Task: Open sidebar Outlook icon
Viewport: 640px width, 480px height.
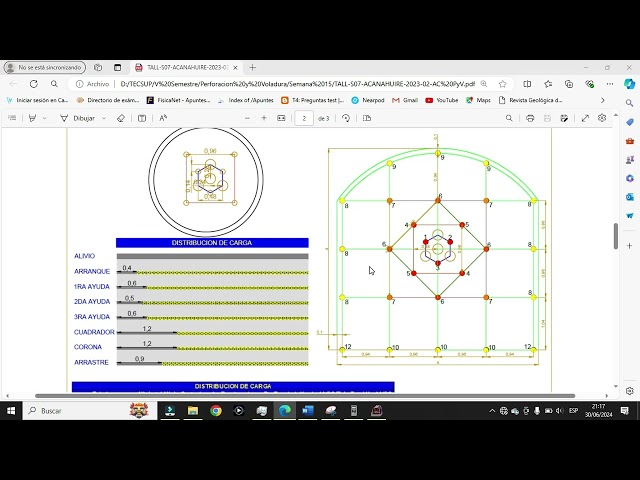Action: pos(629,197)
